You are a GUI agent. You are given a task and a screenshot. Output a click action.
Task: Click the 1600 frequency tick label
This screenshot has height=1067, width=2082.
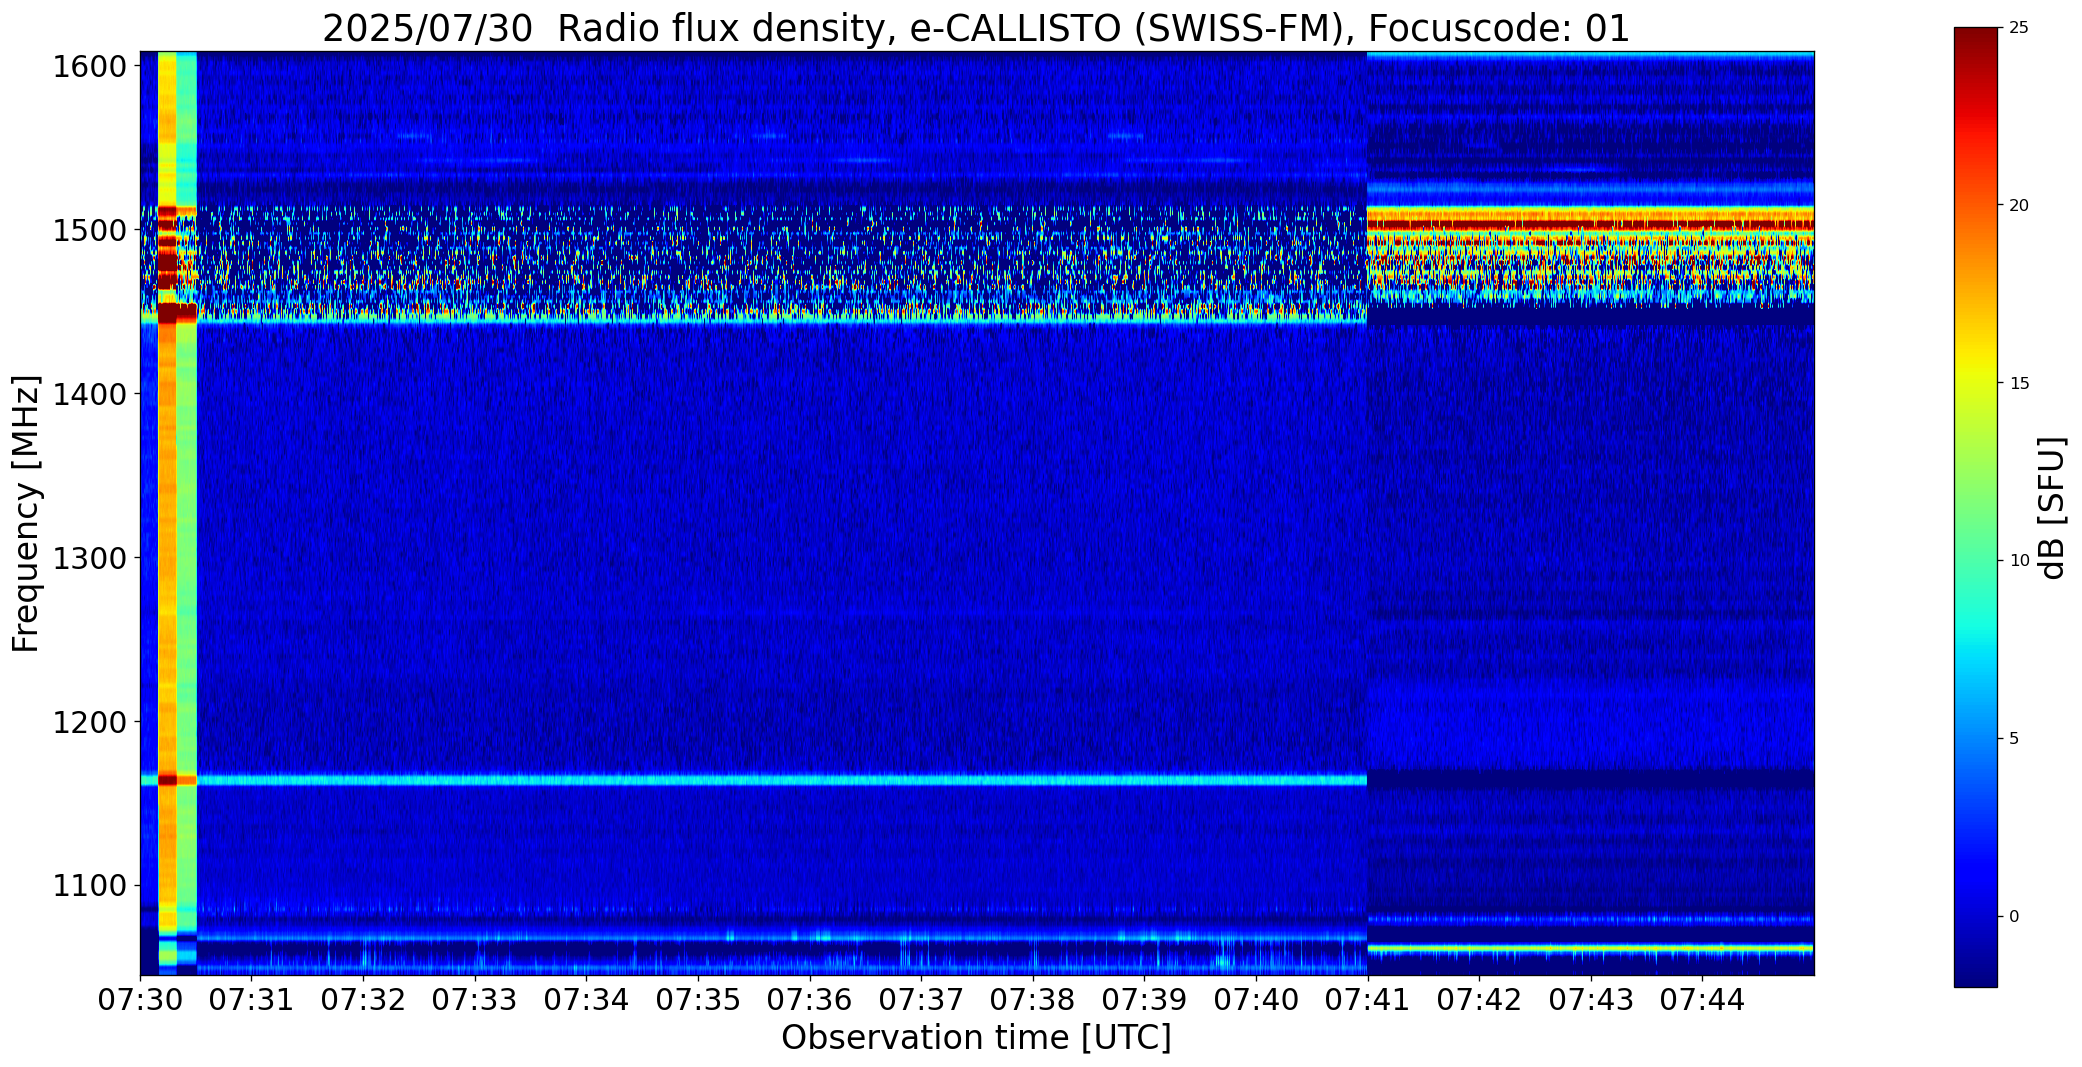[89, 67]
